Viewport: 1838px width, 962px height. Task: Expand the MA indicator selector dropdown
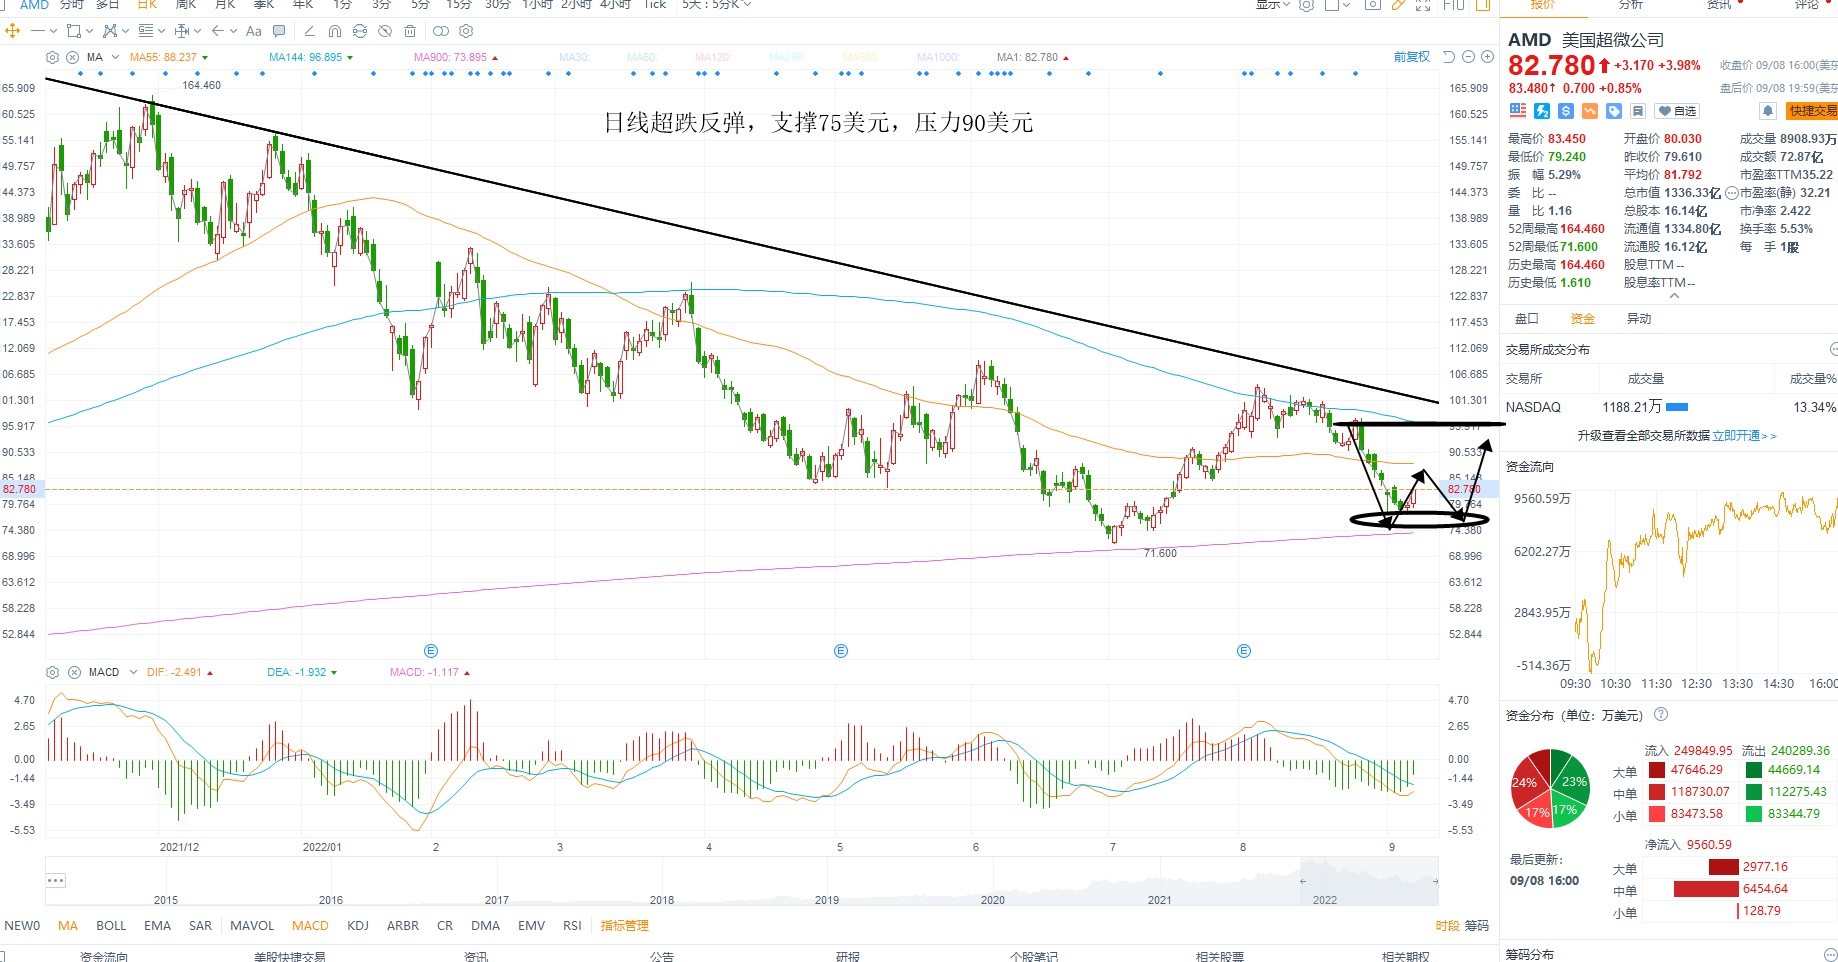[115, 57]
